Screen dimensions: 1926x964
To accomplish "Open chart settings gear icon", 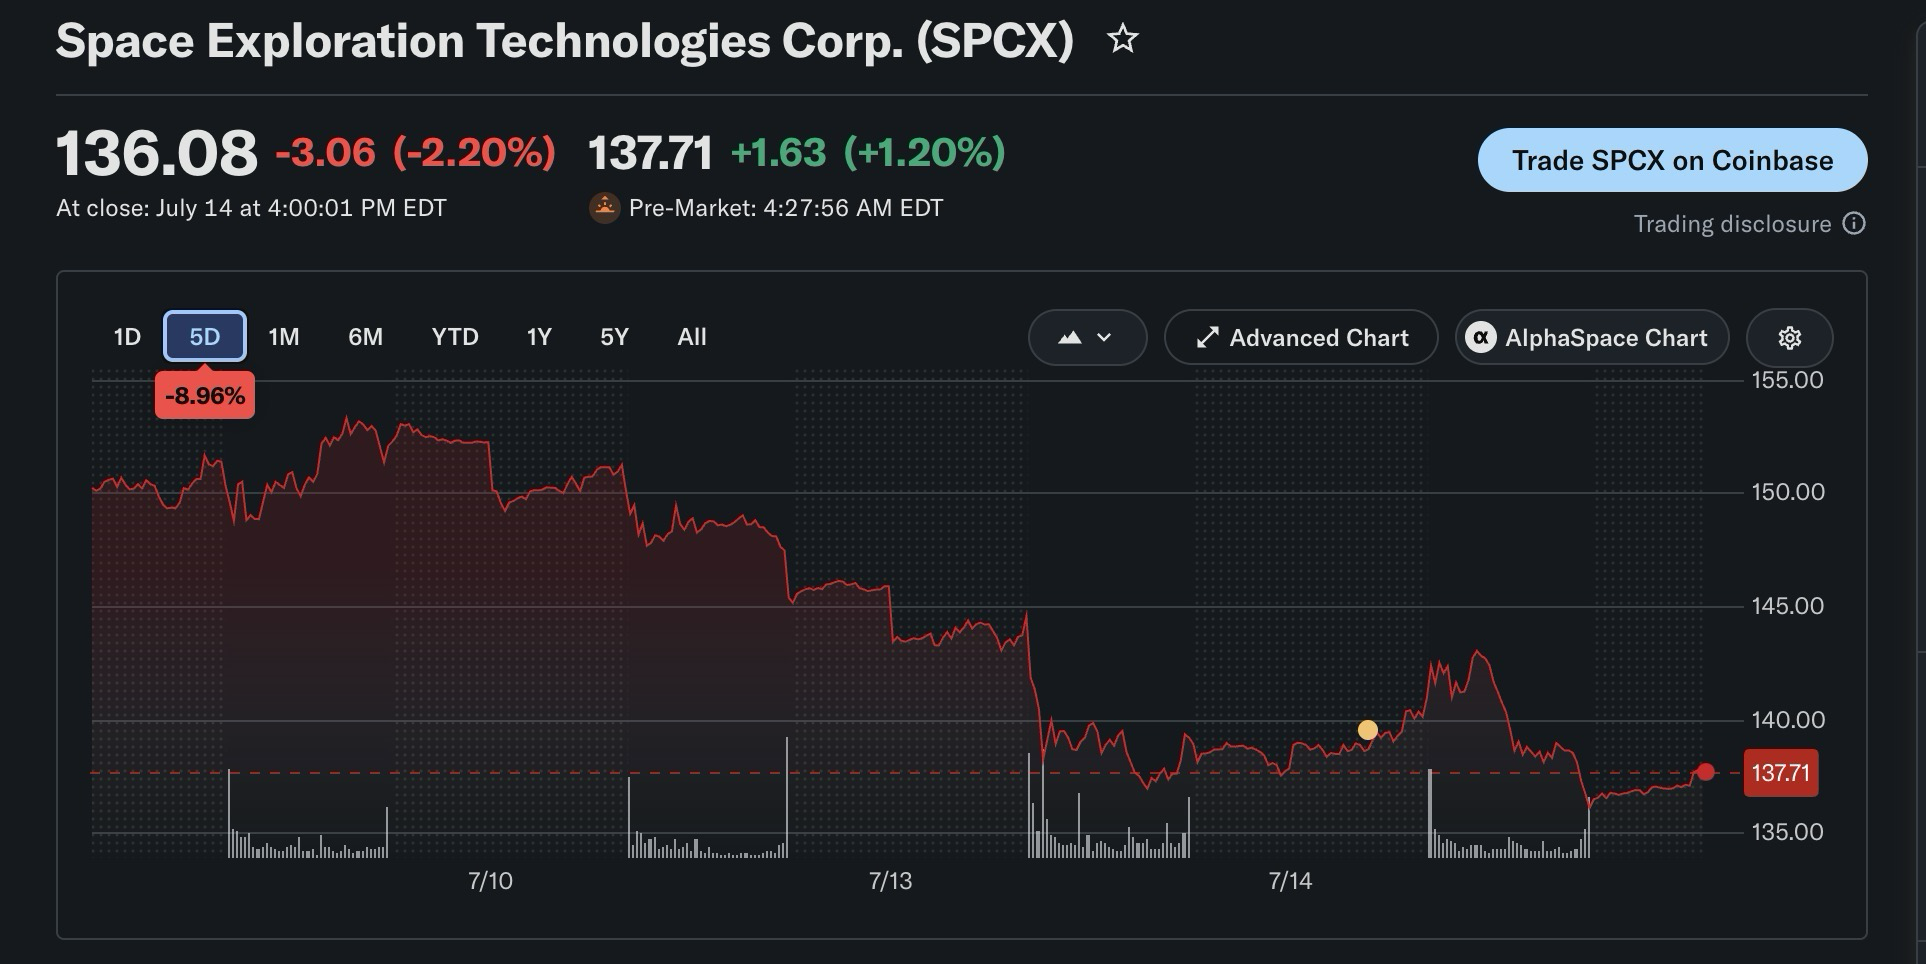I will point(1789,338).
